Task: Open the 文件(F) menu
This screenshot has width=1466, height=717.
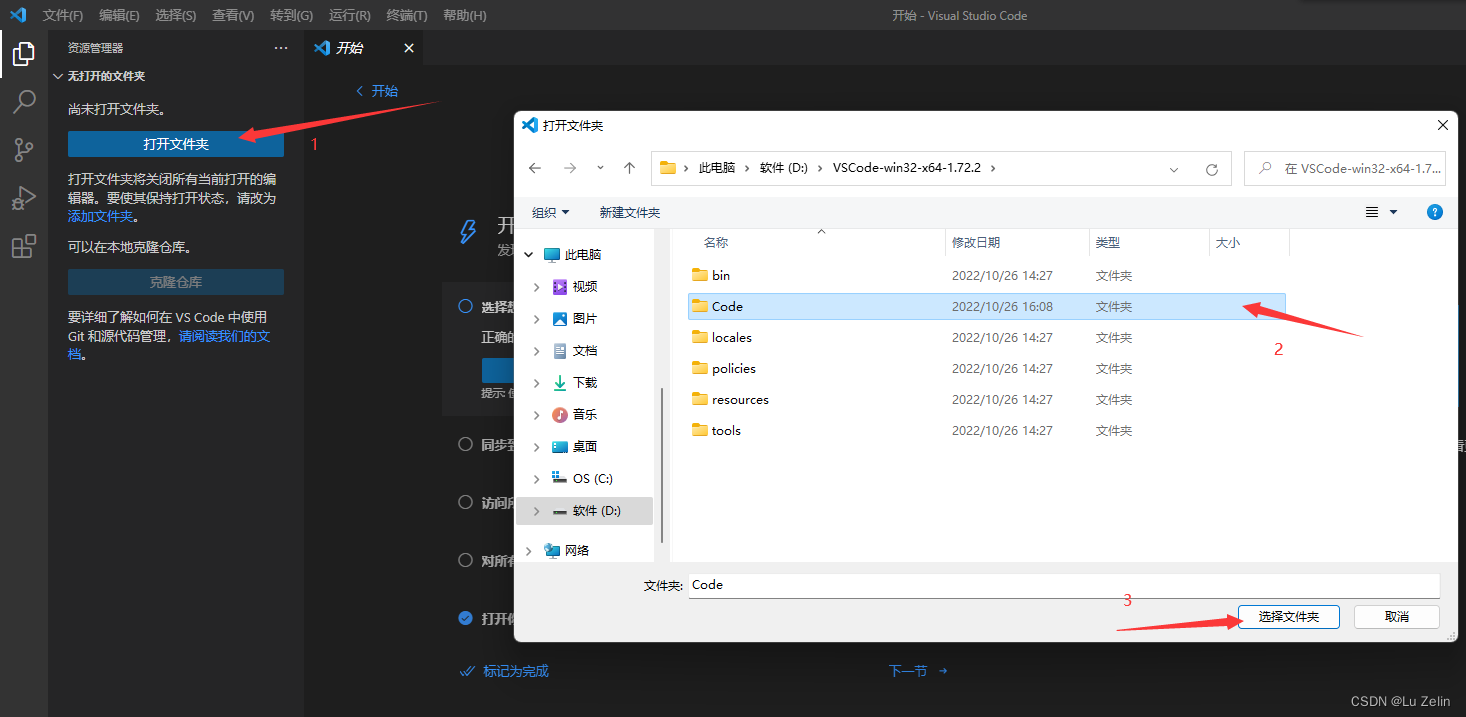Action: pos(63,15)
